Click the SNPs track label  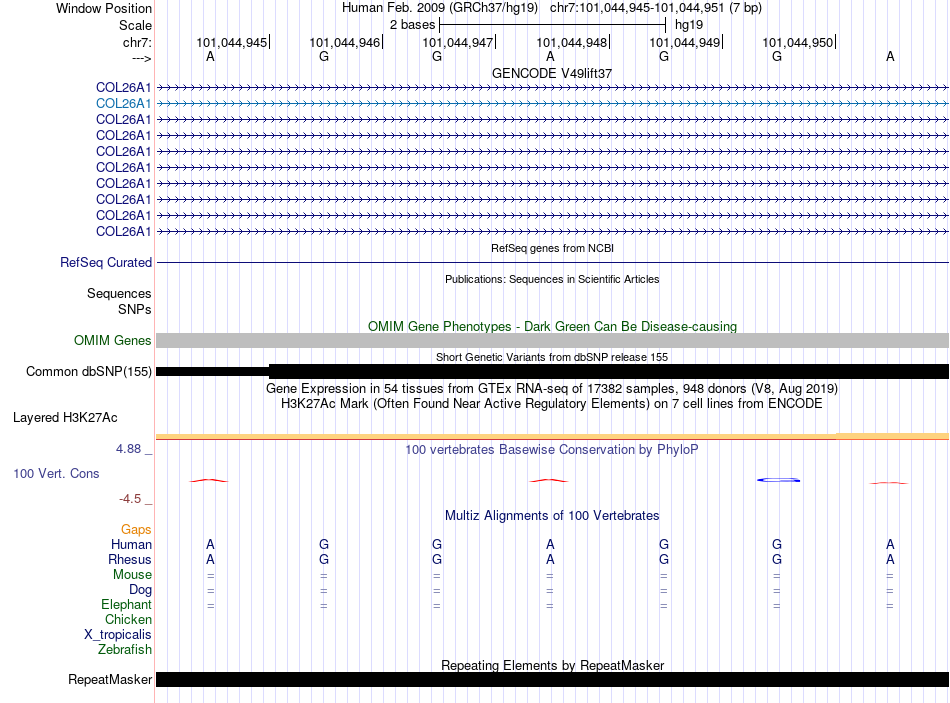coord(135,309)
